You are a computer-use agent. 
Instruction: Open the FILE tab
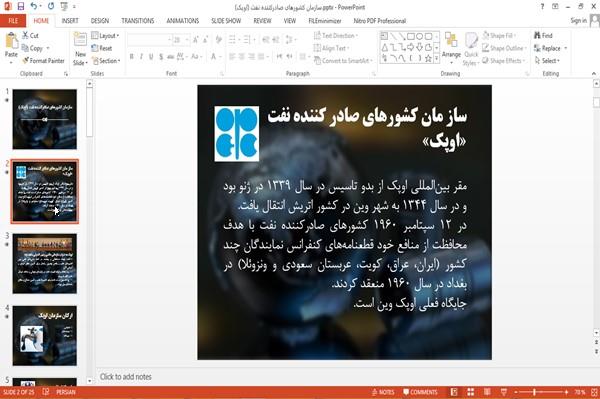pyautogui.click(x=13, y=21)
